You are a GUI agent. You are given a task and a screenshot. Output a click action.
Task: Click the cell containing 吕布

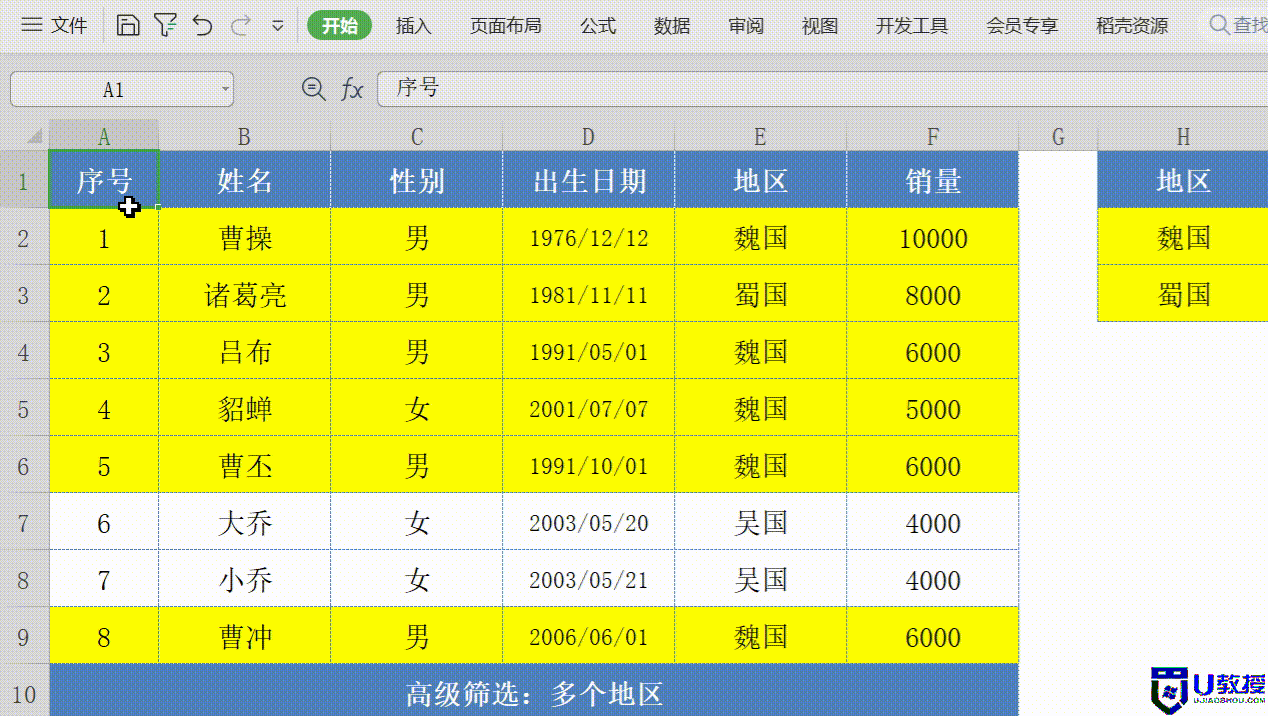(244, 351)
